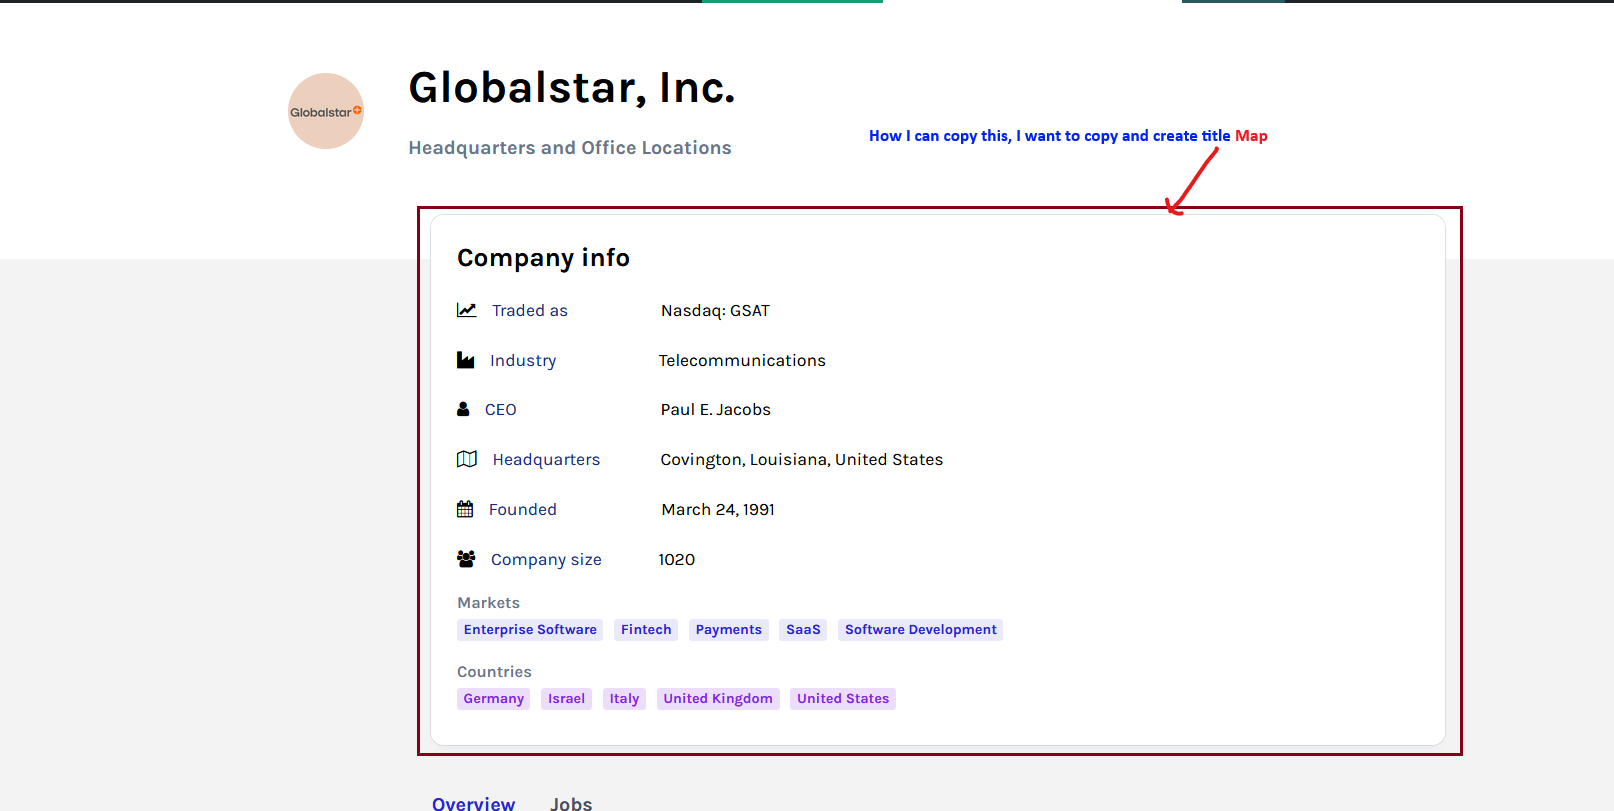This screenshot has width=1614, height=811.
Task: Click the 1020 company size value
Action: 677,560
